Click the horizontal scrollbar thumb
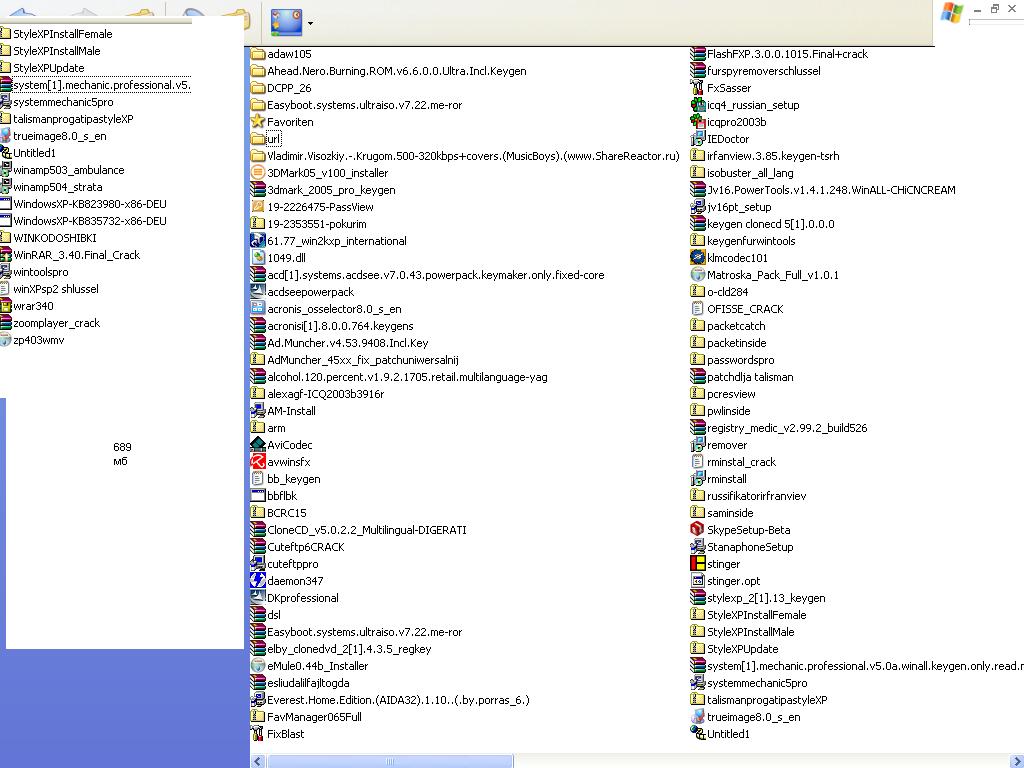The width and height of the screenshot is (1024, 768). pos(390,761)
